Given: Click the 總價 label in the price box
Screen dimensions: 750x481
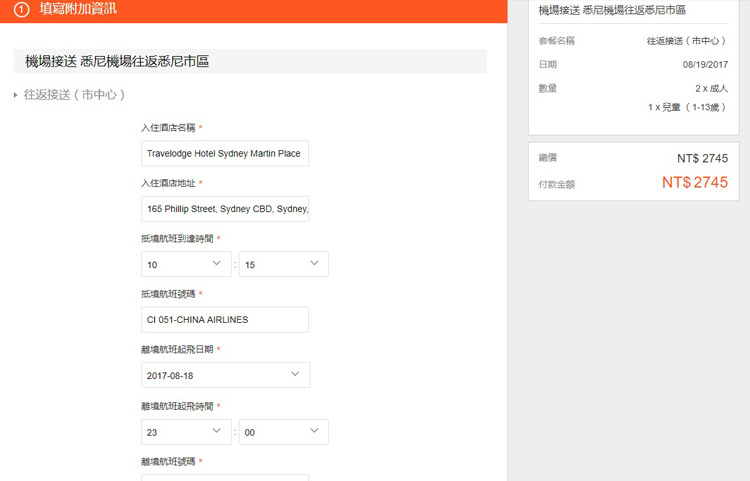Looking at the screenshot, I should pyautogui.click(x=548, y=158).
